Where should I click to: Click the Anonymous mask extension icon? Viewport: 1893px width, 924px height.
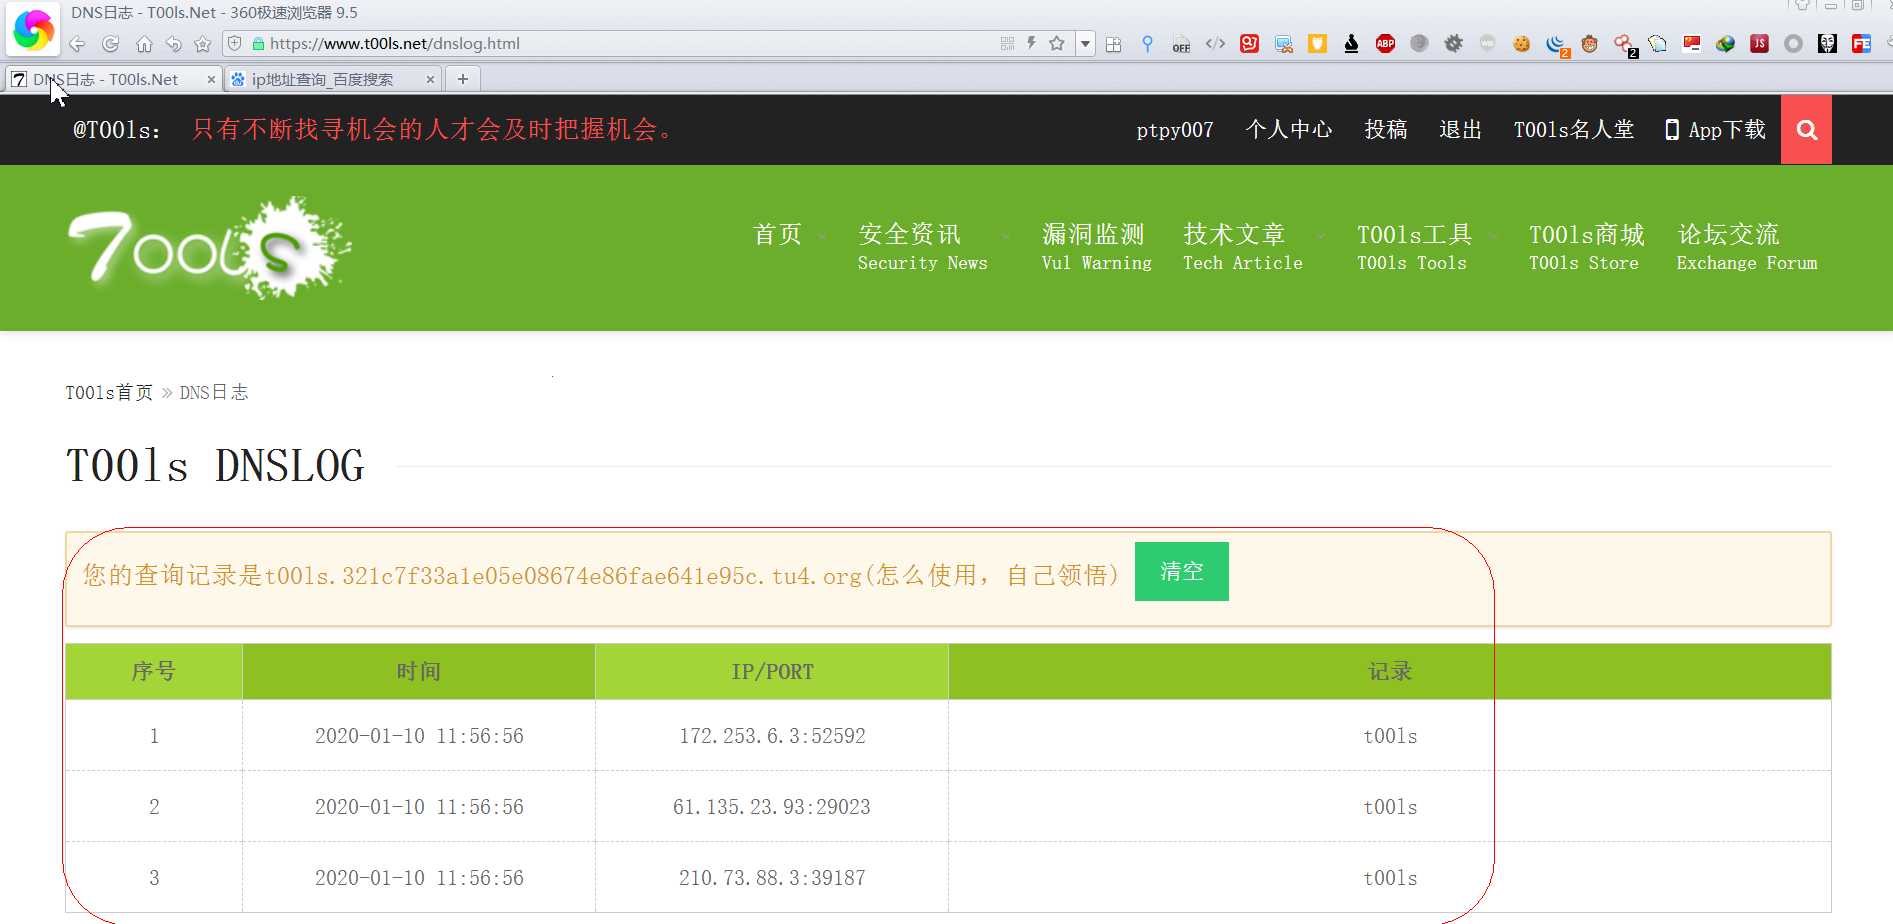[1828, 44]
